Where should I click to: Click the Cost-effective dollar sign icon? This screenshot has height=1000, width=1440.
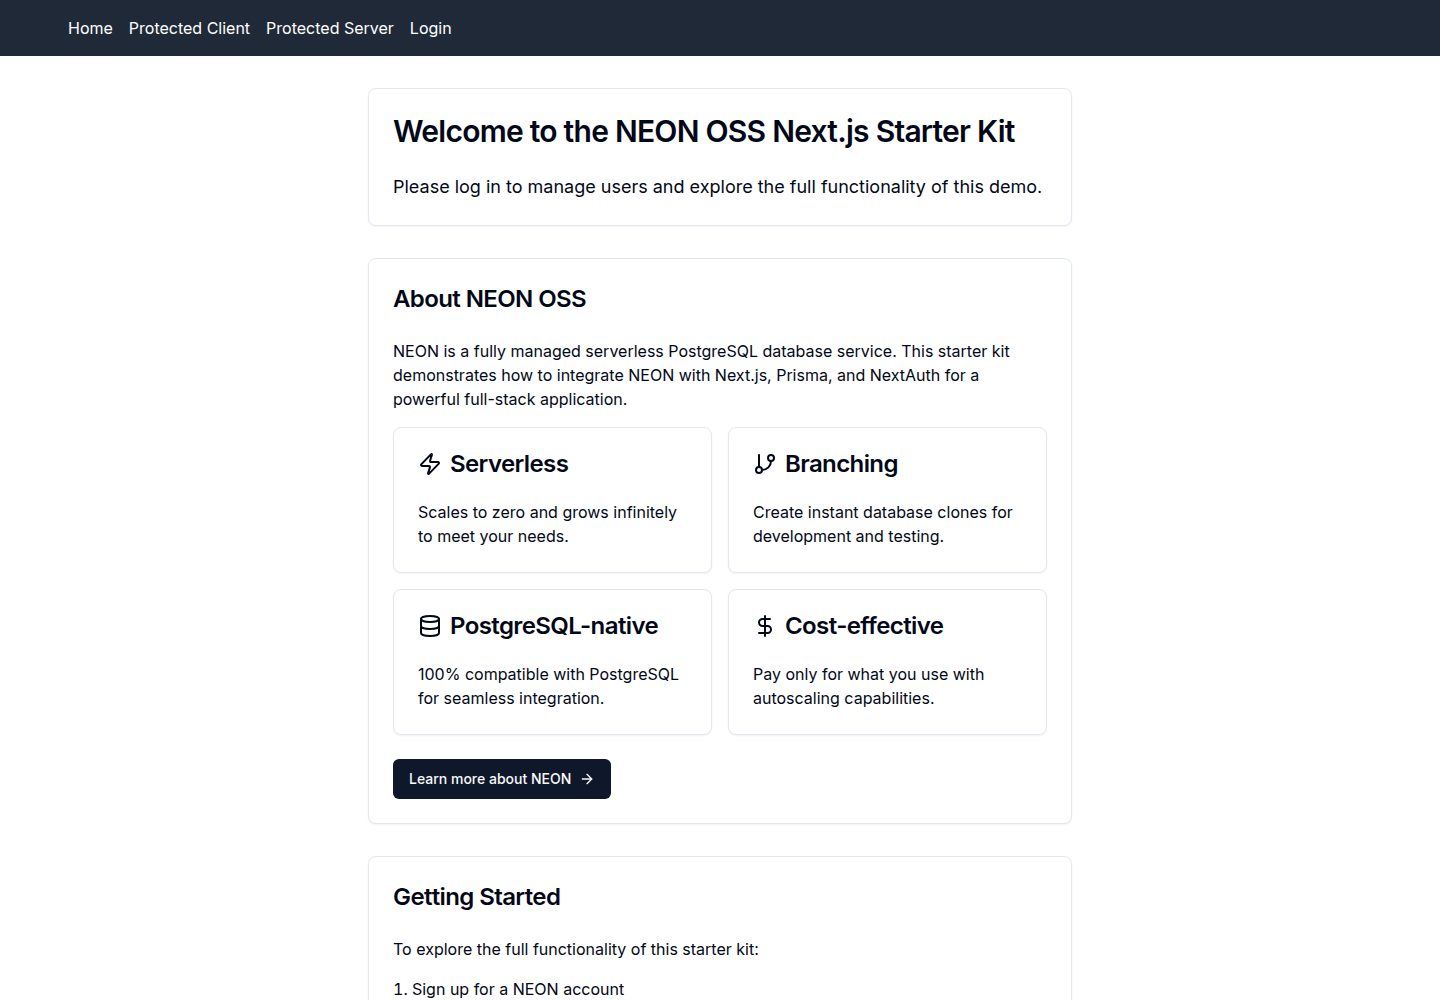765,626
